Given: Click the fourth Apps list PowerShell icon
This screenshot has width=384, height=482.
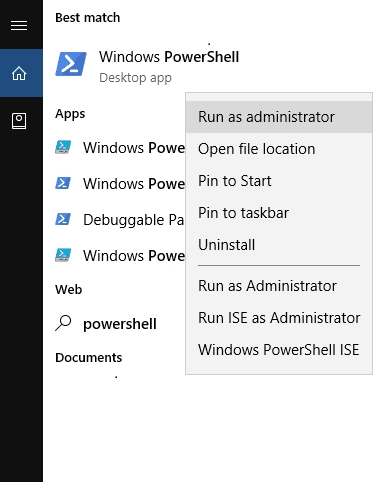Looking at the screenshot, I should point(63,255).
